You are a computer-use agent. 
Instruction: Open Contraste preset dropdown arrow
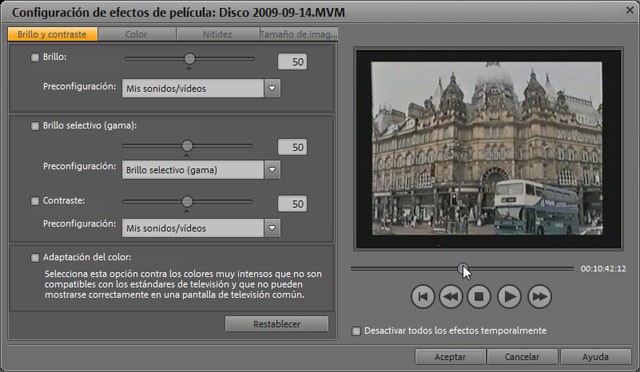[x=272, y=228]
